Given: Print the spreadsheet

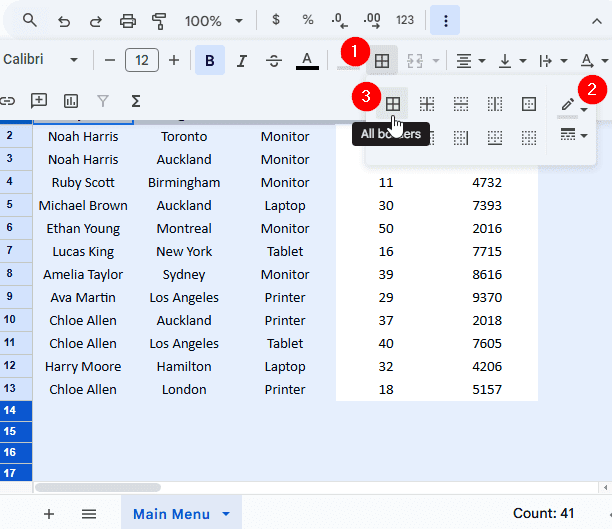Looking at the screenshot, I should tap(128, 21).
